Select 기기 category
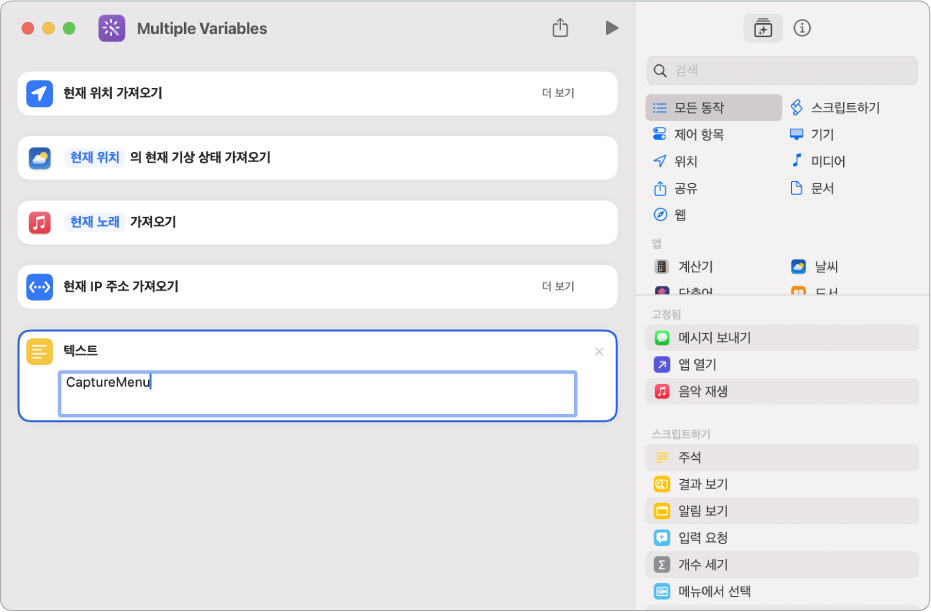The image size is (931, 612). pos(812,134)
